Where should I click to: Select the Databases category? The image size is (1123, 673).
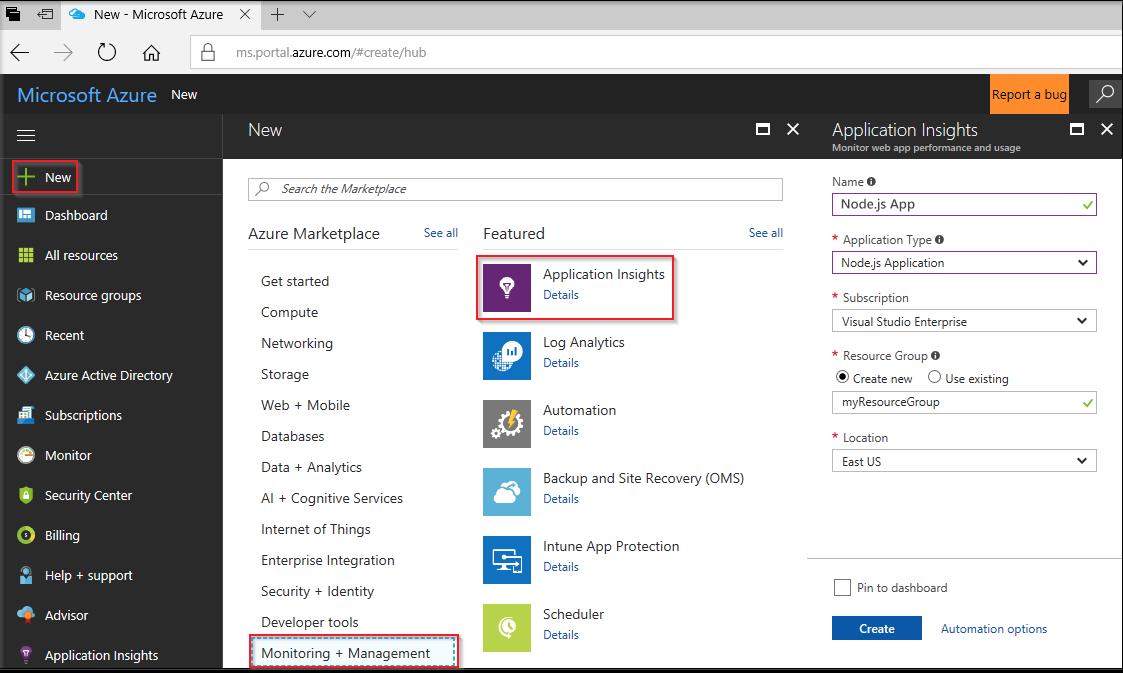[x=292, y=436]
